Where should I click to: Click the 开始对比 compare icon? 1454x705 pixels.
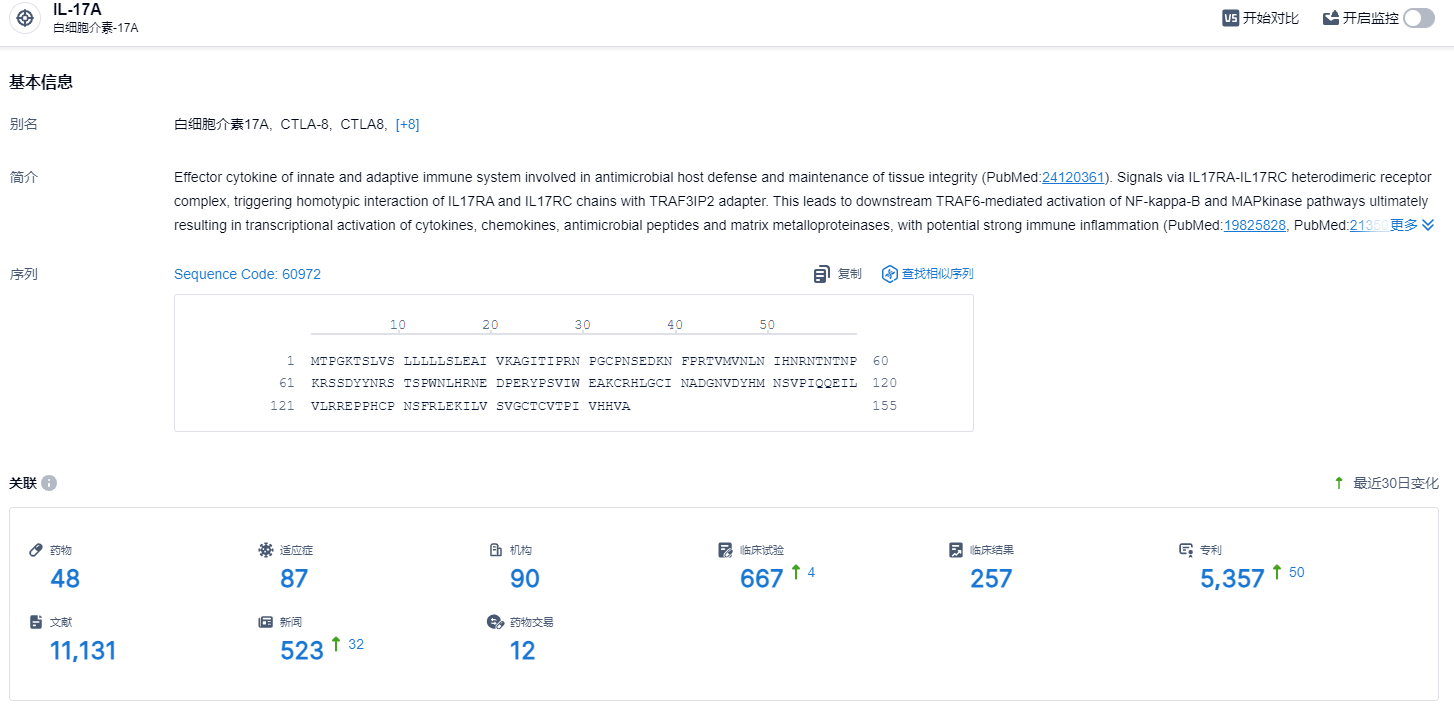pyautogui.click(x=1230, y=18)
